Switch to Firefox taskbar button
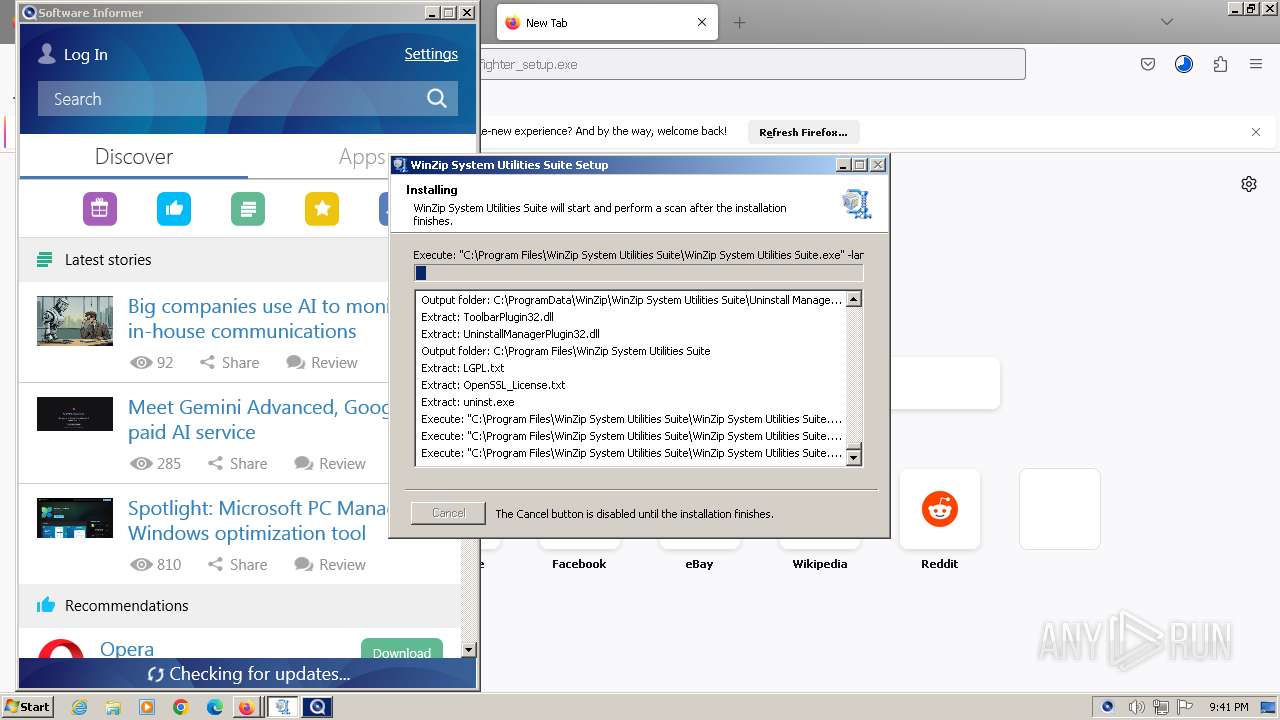The width and height of the screenshot is (1280, 720). click(247, 707)
